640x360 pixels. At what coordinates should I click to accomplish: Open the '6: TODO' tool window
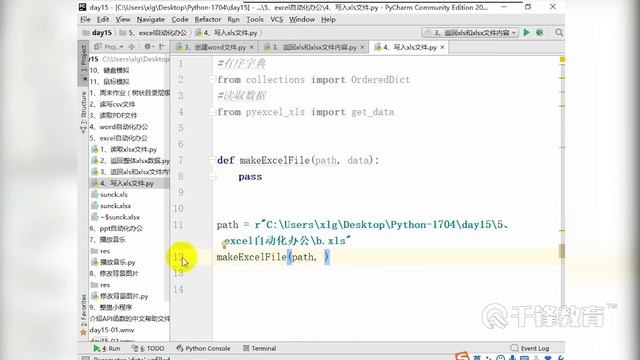[x=148, y=348]
